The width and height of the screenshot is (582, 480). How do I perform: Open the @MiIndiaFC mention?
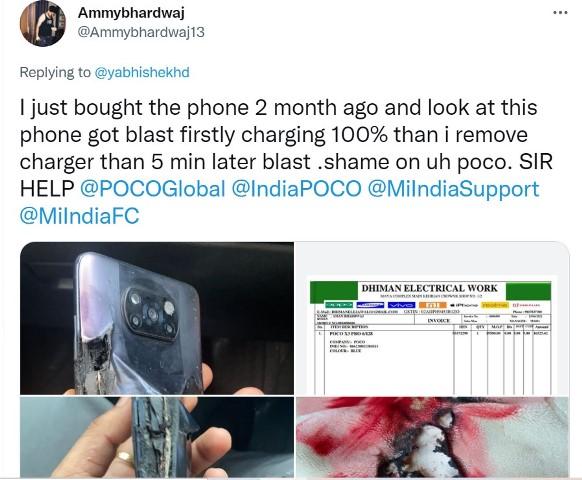pyautogui.click(x=79, y=216)
